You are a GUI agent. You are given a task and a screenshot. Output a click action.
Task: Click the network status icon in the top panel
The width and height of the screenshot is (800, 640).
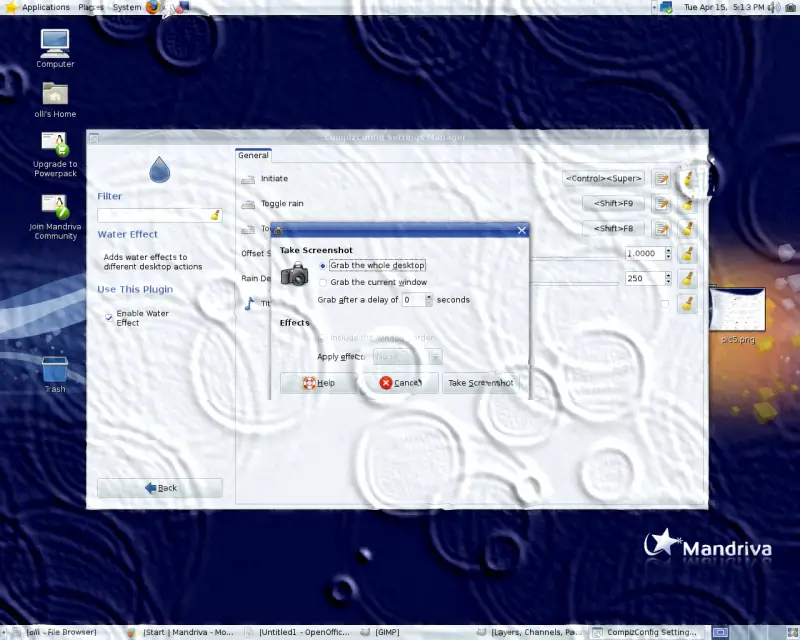(x=666, y=7)
